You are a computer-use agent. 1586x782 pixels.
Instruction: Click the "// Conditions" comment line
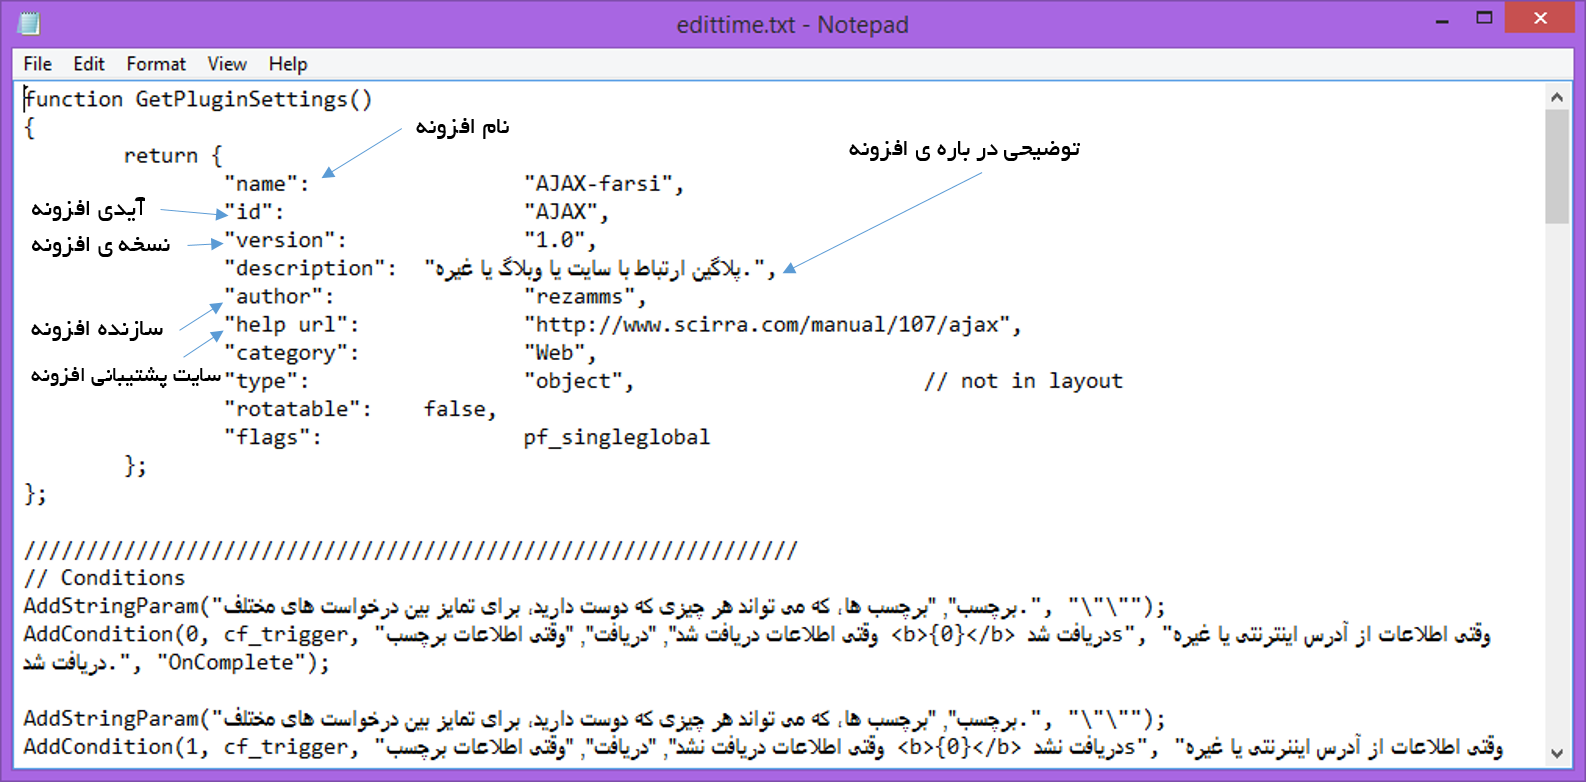click(x=105, y=578)
